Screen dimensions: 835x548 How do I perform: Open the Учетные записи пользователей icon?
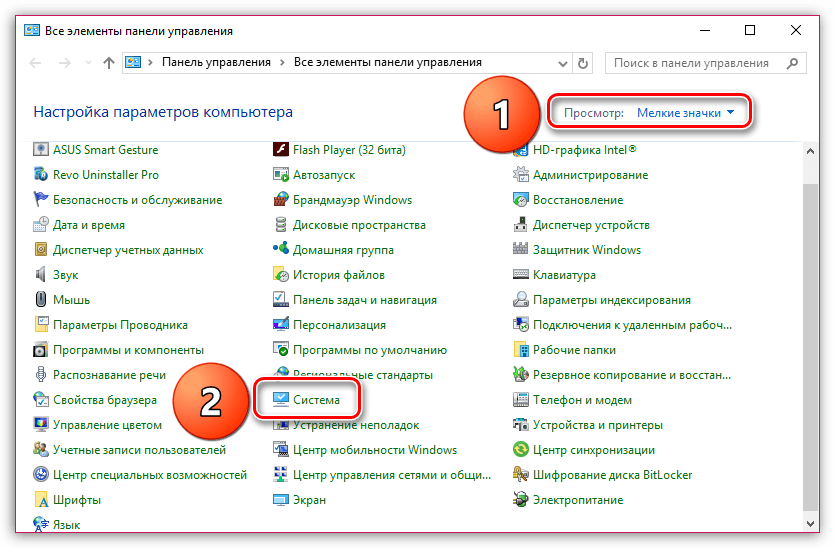pyautogui.click(x=41, y=450)
